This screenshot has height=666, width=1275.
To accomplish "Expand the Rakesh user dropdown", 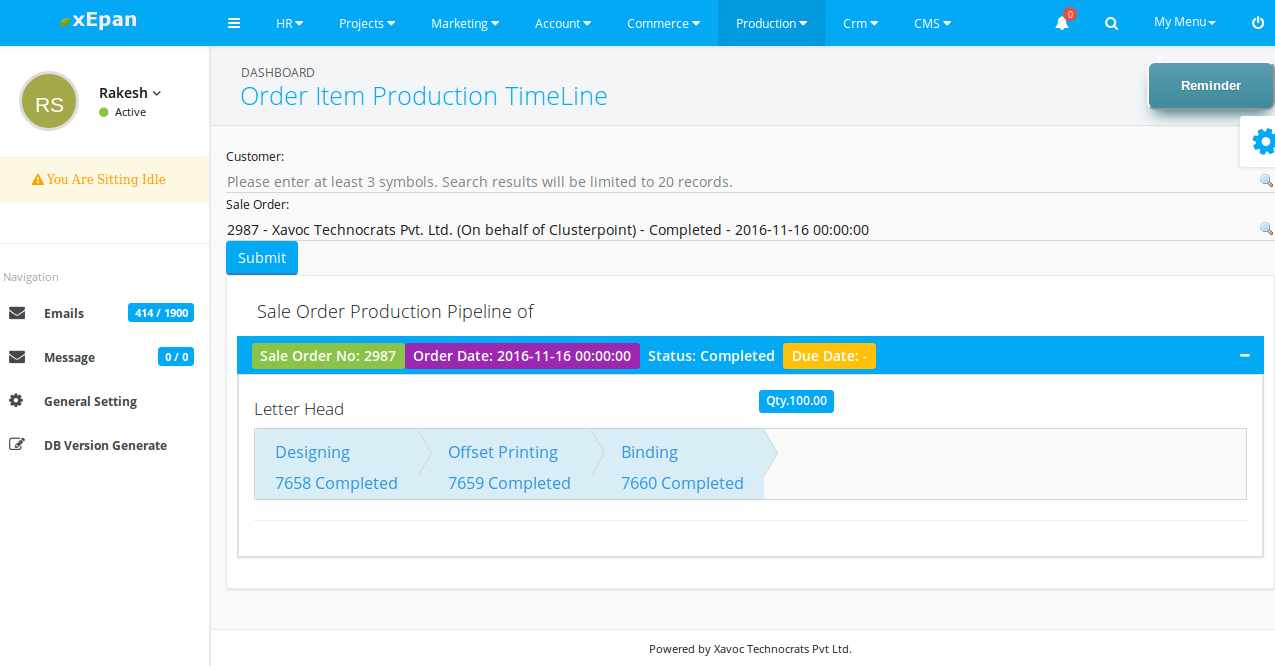I will (x=130, y=93).
